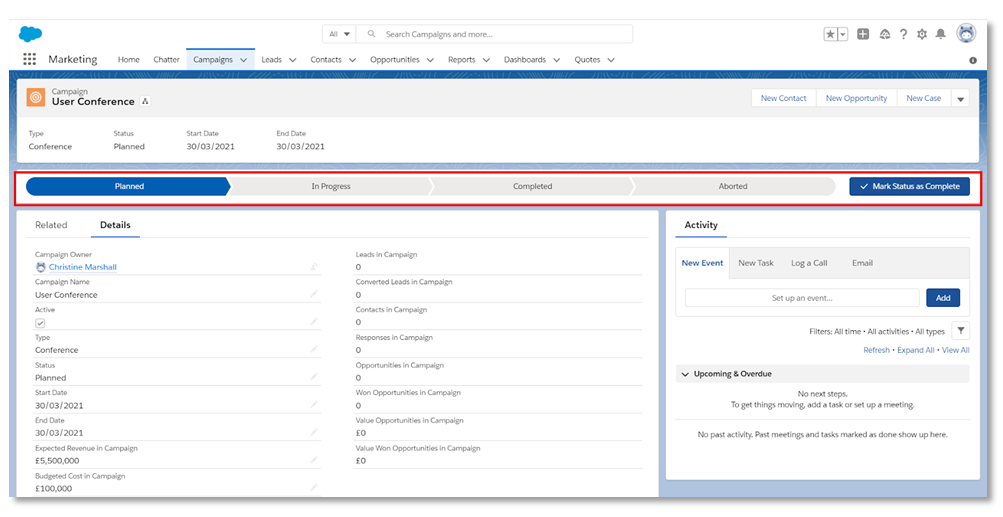Expand the Campaigns tab dropdown chevron
The image size is (1003, 517).
(243, 60)
